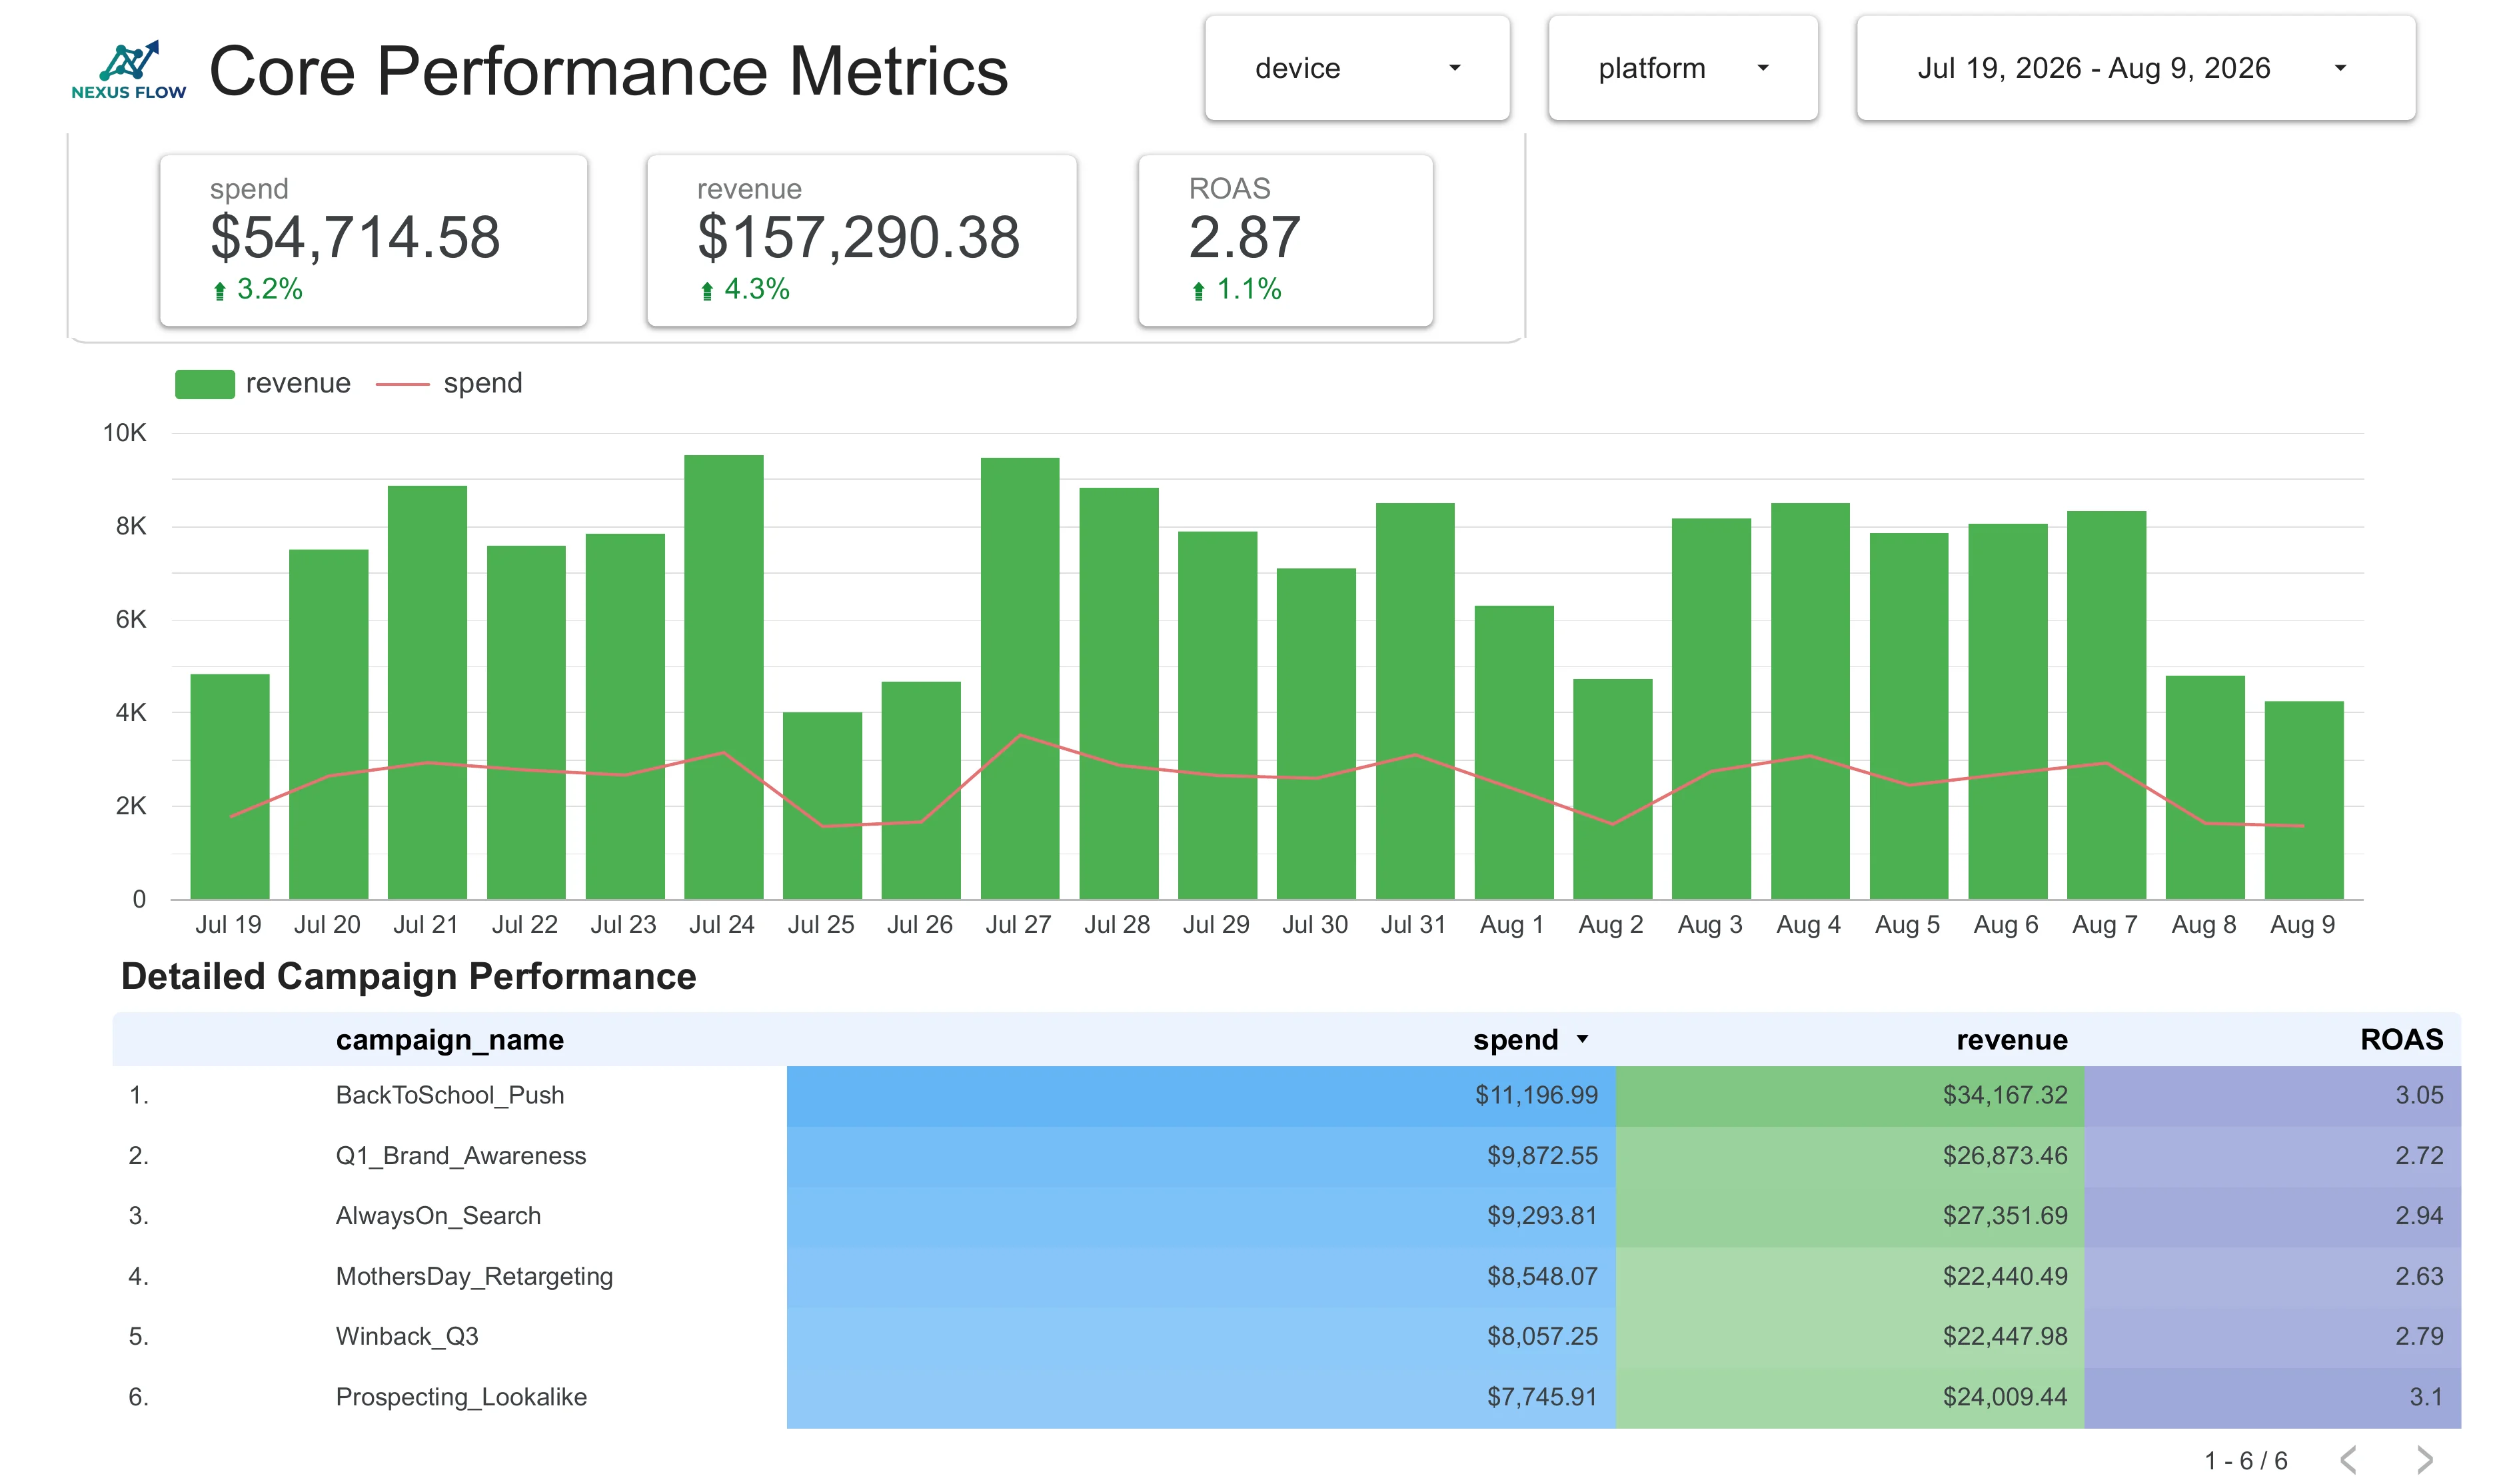Image resolution: width=2499 pixels, height=1484 pixels.
Task: Click the Jul 31 axis label
Action: [x=1413, y=925]
